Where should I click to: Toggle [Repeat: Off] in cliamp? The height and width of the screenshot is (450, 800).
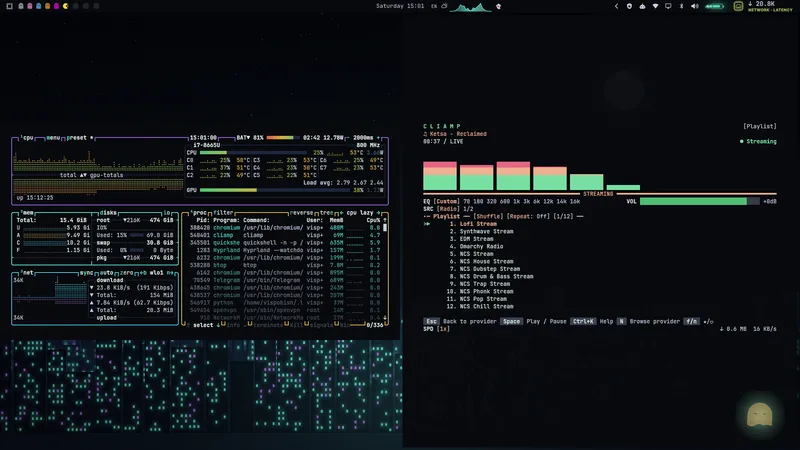(x=528, y=216)
